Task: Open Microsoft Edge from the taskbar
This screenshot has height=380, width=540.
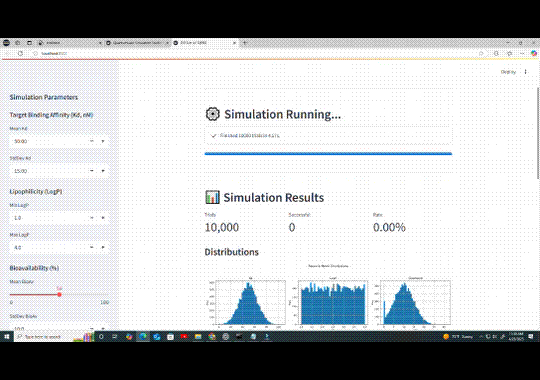Action: tap(143, 337)
